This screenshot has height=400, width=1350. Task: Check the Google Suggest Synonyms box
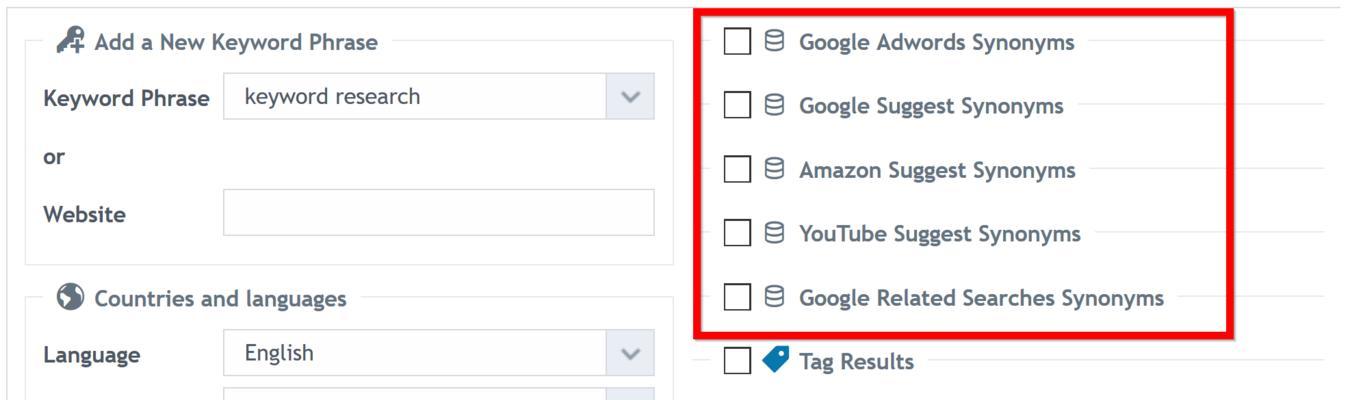737,106
